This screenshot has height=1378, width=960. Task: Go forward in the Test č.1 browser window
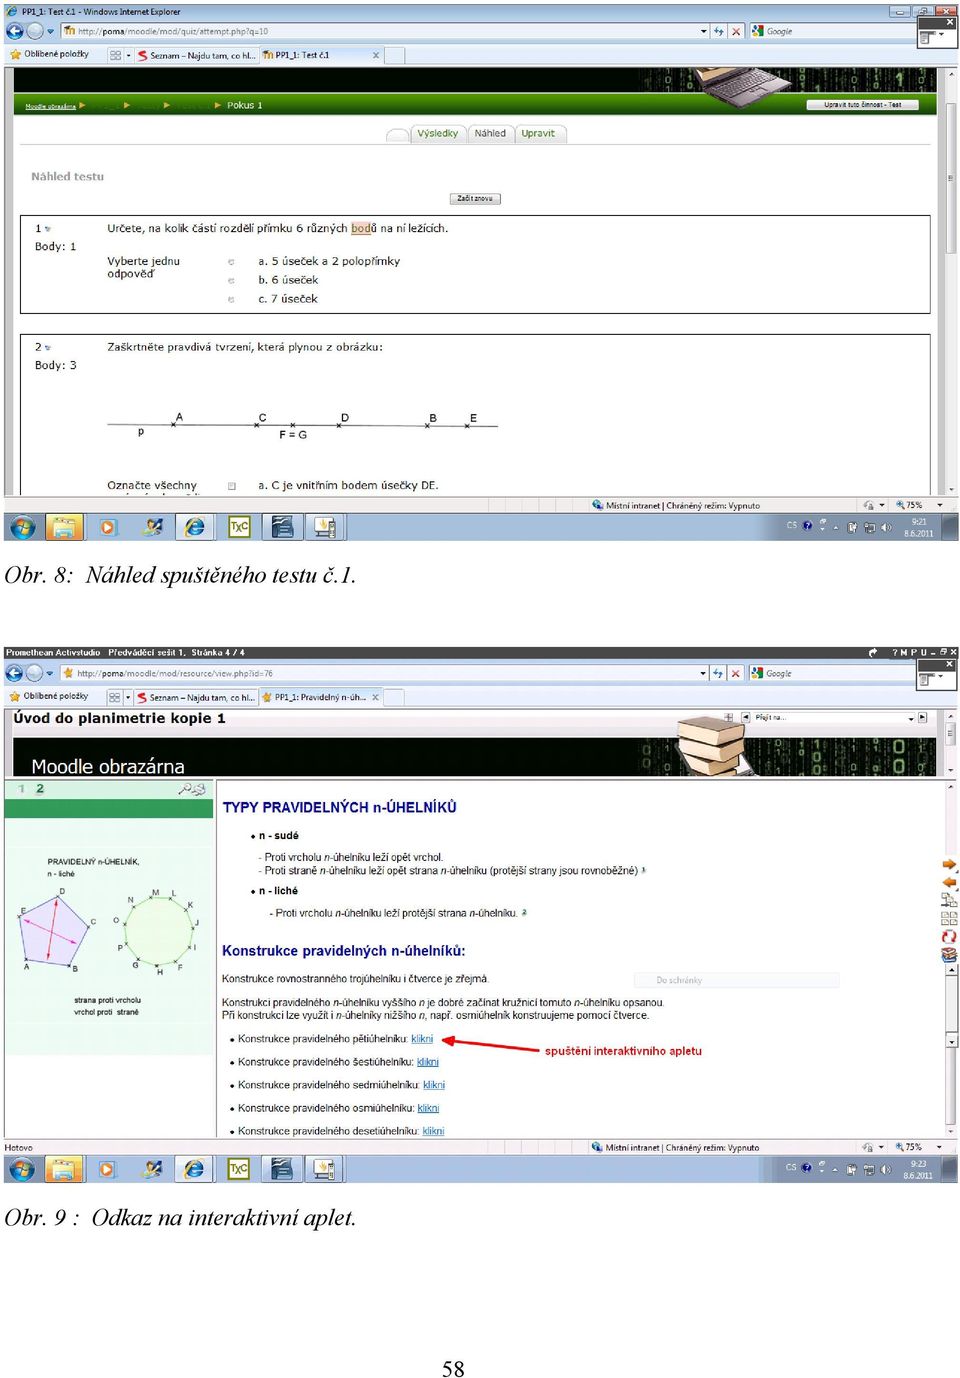click(x=35, y=31)
